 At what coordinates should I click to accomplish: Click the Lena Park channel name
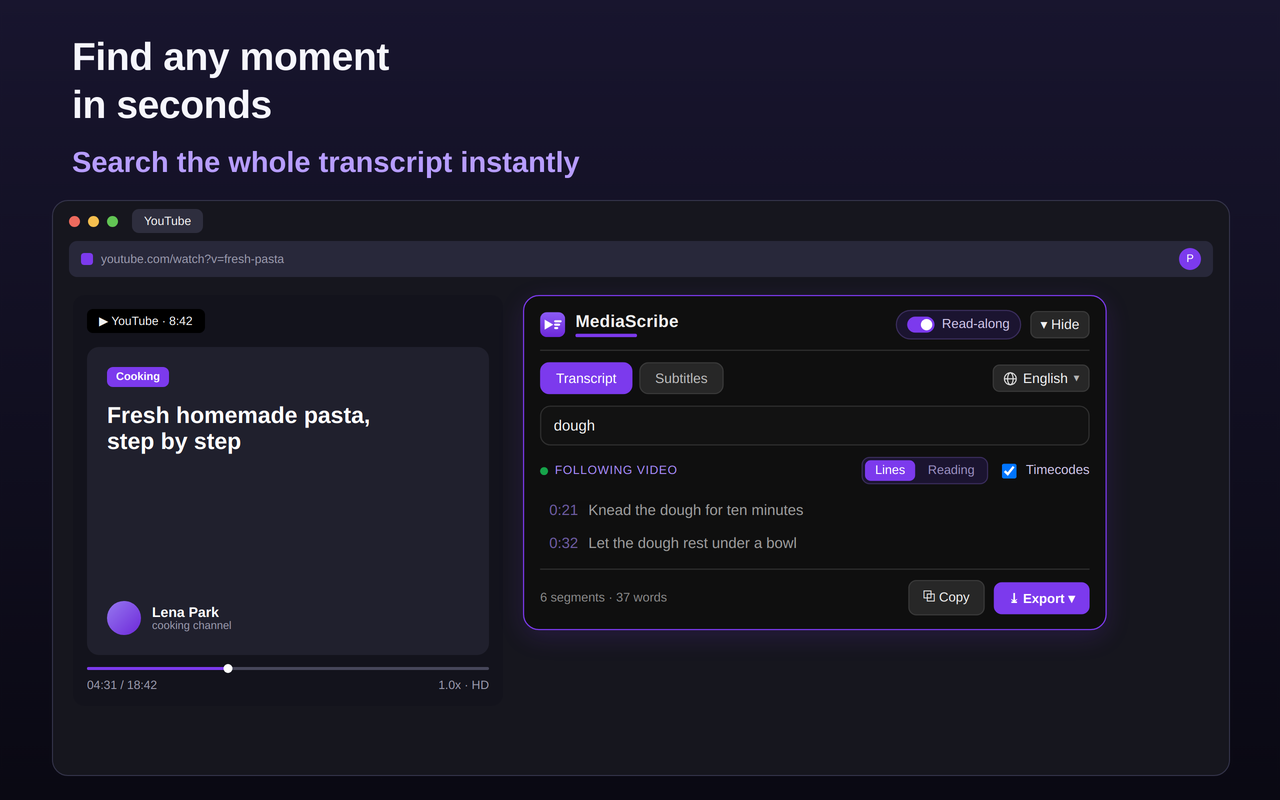[185, 612]
